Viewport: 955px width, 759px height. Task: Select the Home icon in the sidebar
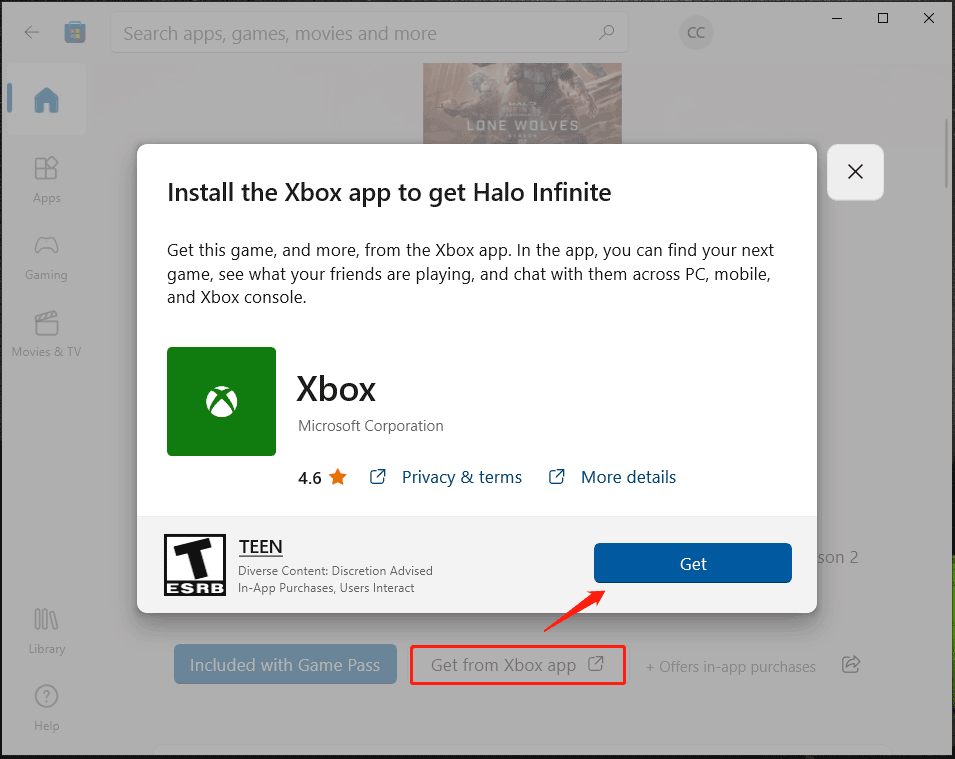(x=45, y=98)
